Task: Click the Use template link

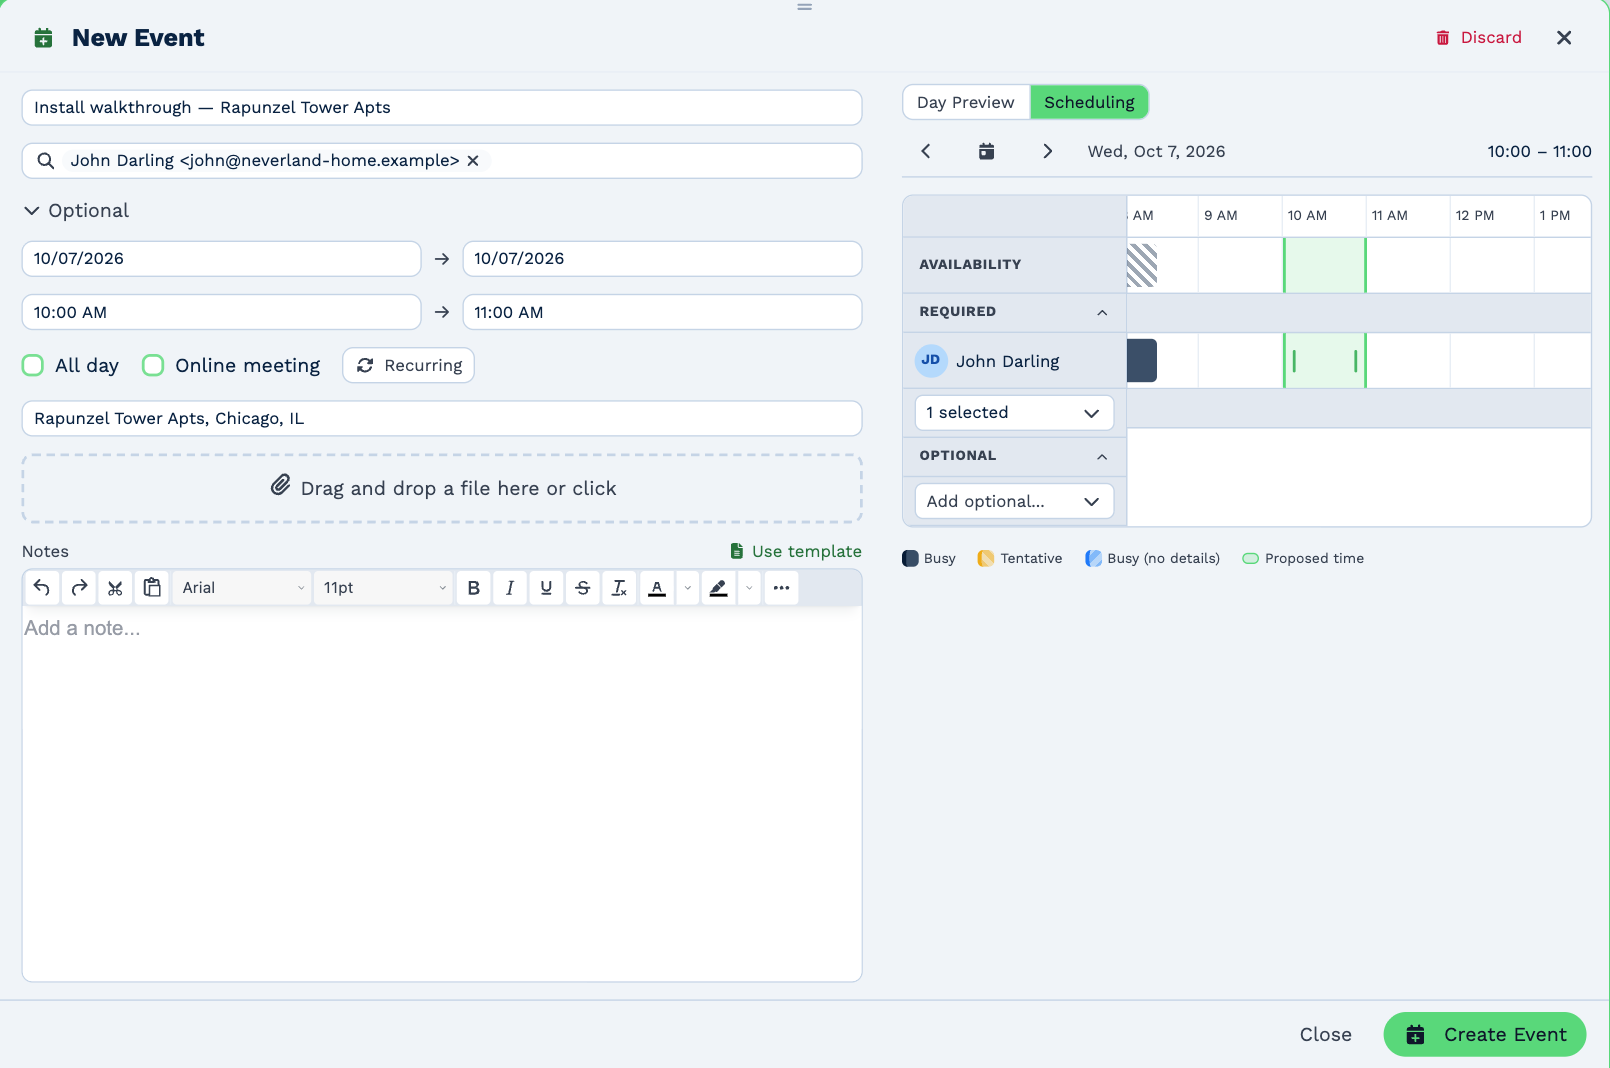Action: (x=796, y=552)
